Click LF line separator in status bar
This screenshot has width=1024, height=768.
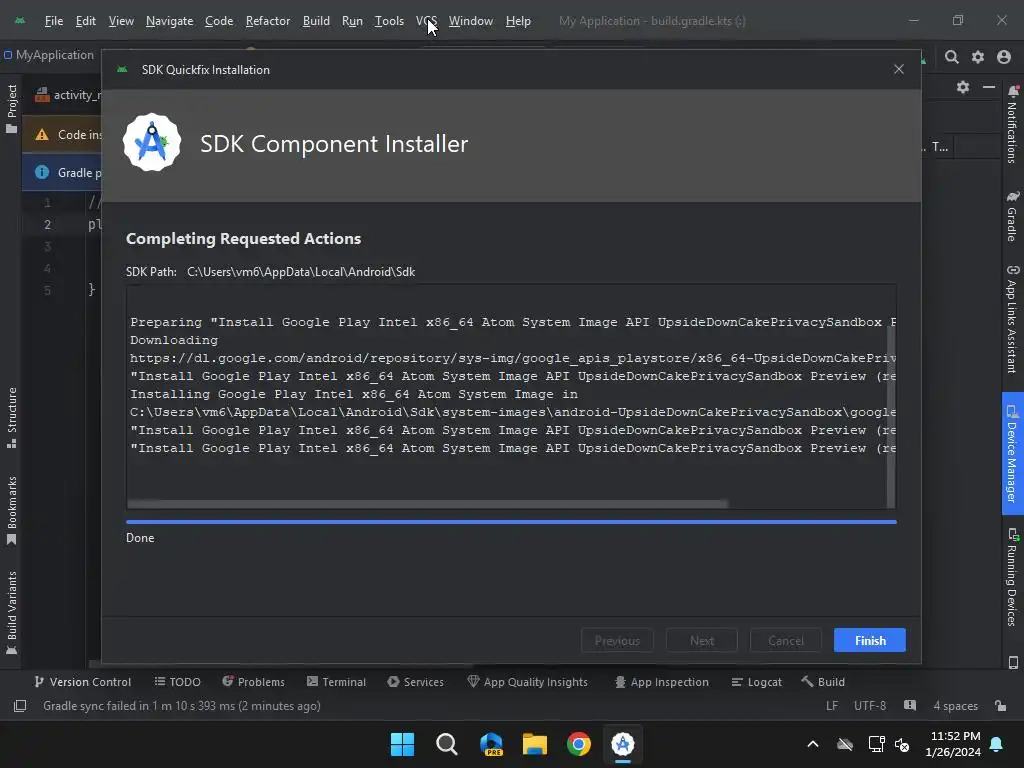pos(832,706)
